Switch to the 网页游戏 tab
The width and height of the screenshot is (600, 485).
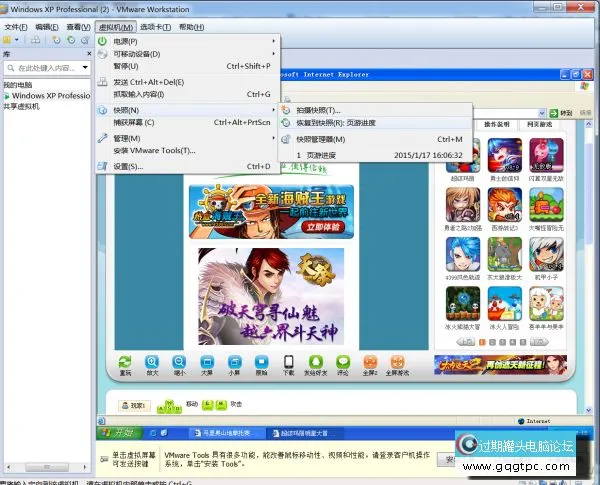coord(540,124)
